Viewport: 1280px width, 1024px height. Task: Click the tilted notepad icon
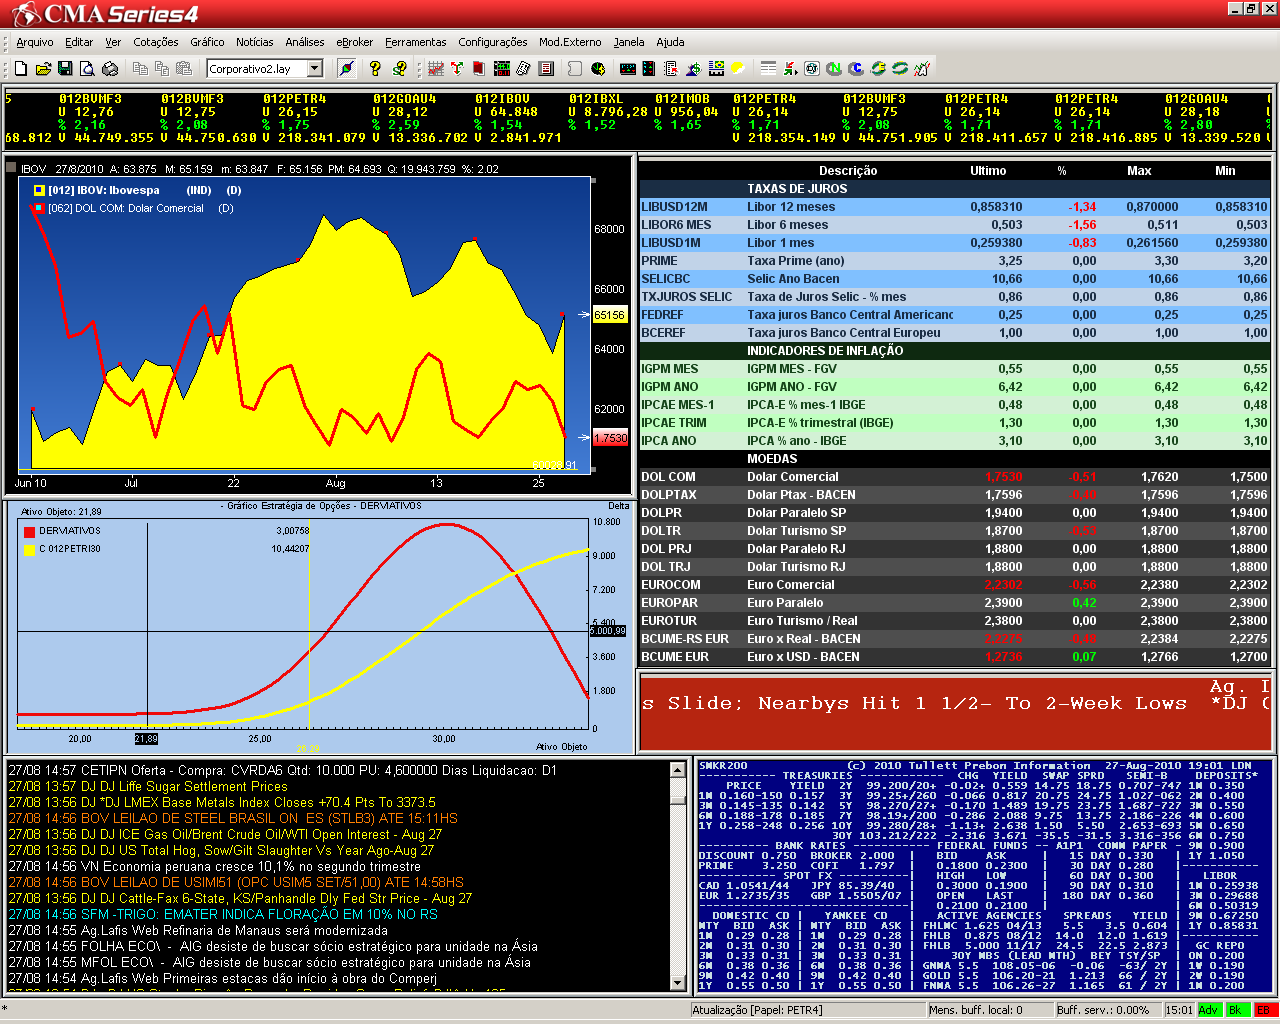(523, 68)
